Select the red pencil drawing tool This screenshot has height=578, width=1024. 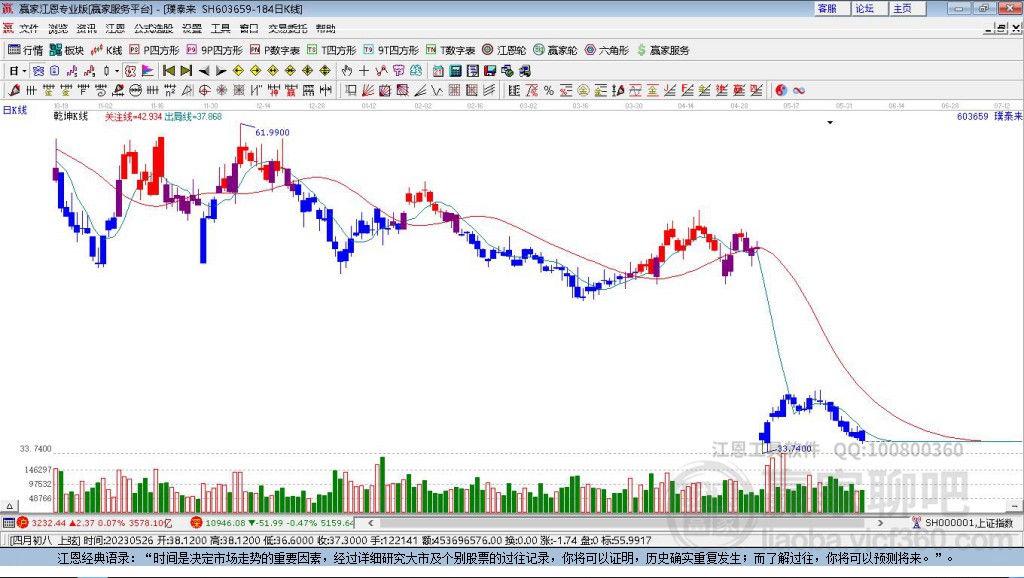pos(14,91)
